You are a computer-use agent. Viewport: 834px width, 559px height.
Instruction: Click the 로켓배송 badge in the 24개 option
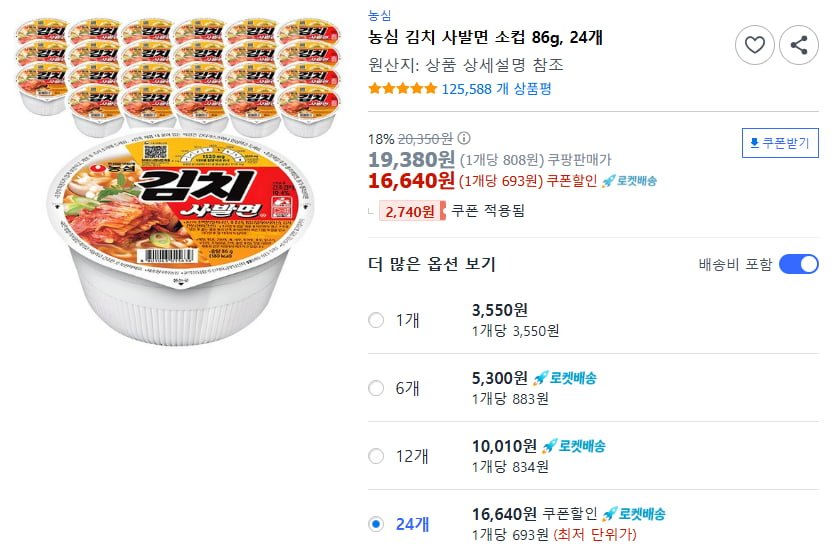(634, 514)
